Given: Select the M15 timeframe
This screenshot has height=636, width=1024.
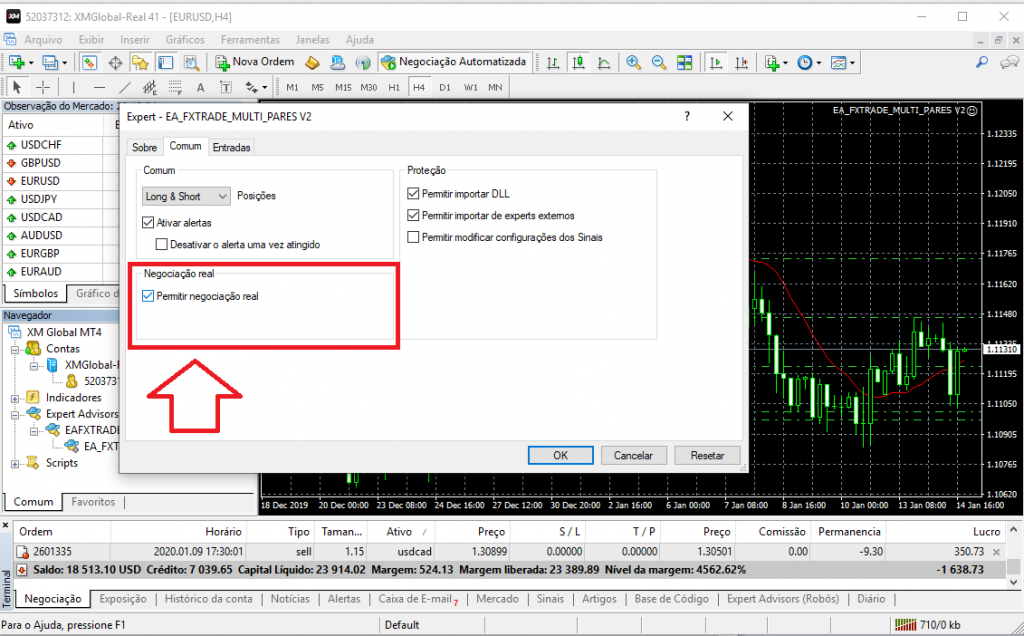Looking at the screenshot, I should pyautogui.click(x=343, y=87).
